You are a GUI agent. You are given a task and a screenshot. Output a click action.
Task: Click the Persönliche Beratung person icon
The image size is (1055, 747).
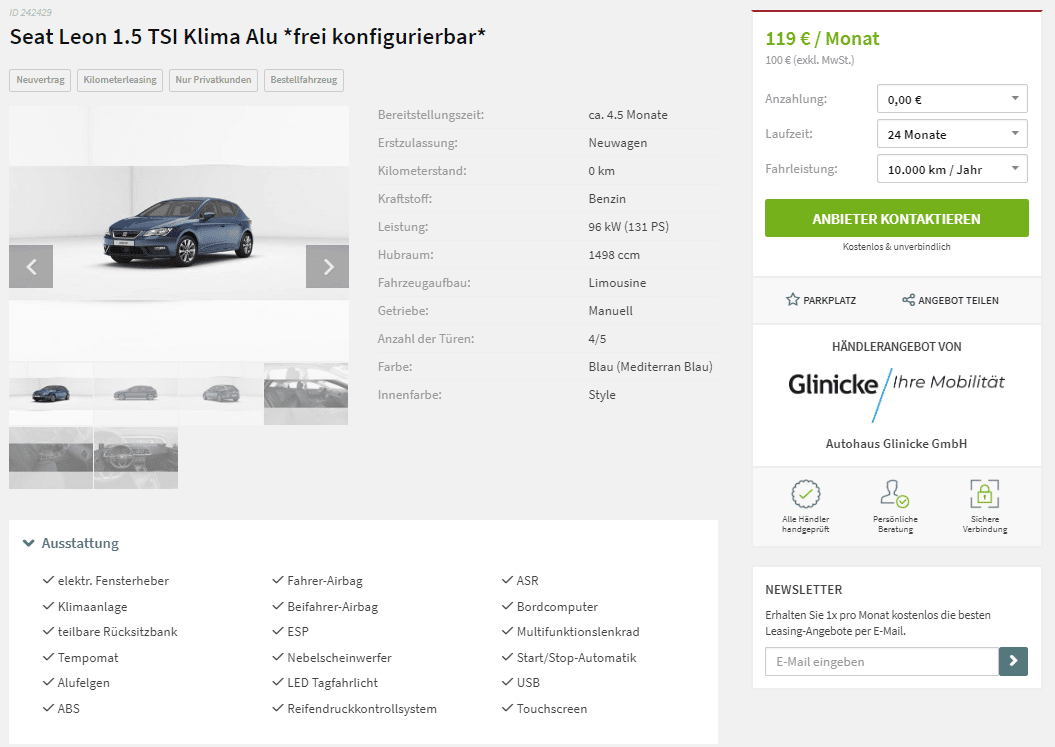[x=895, y=493]
